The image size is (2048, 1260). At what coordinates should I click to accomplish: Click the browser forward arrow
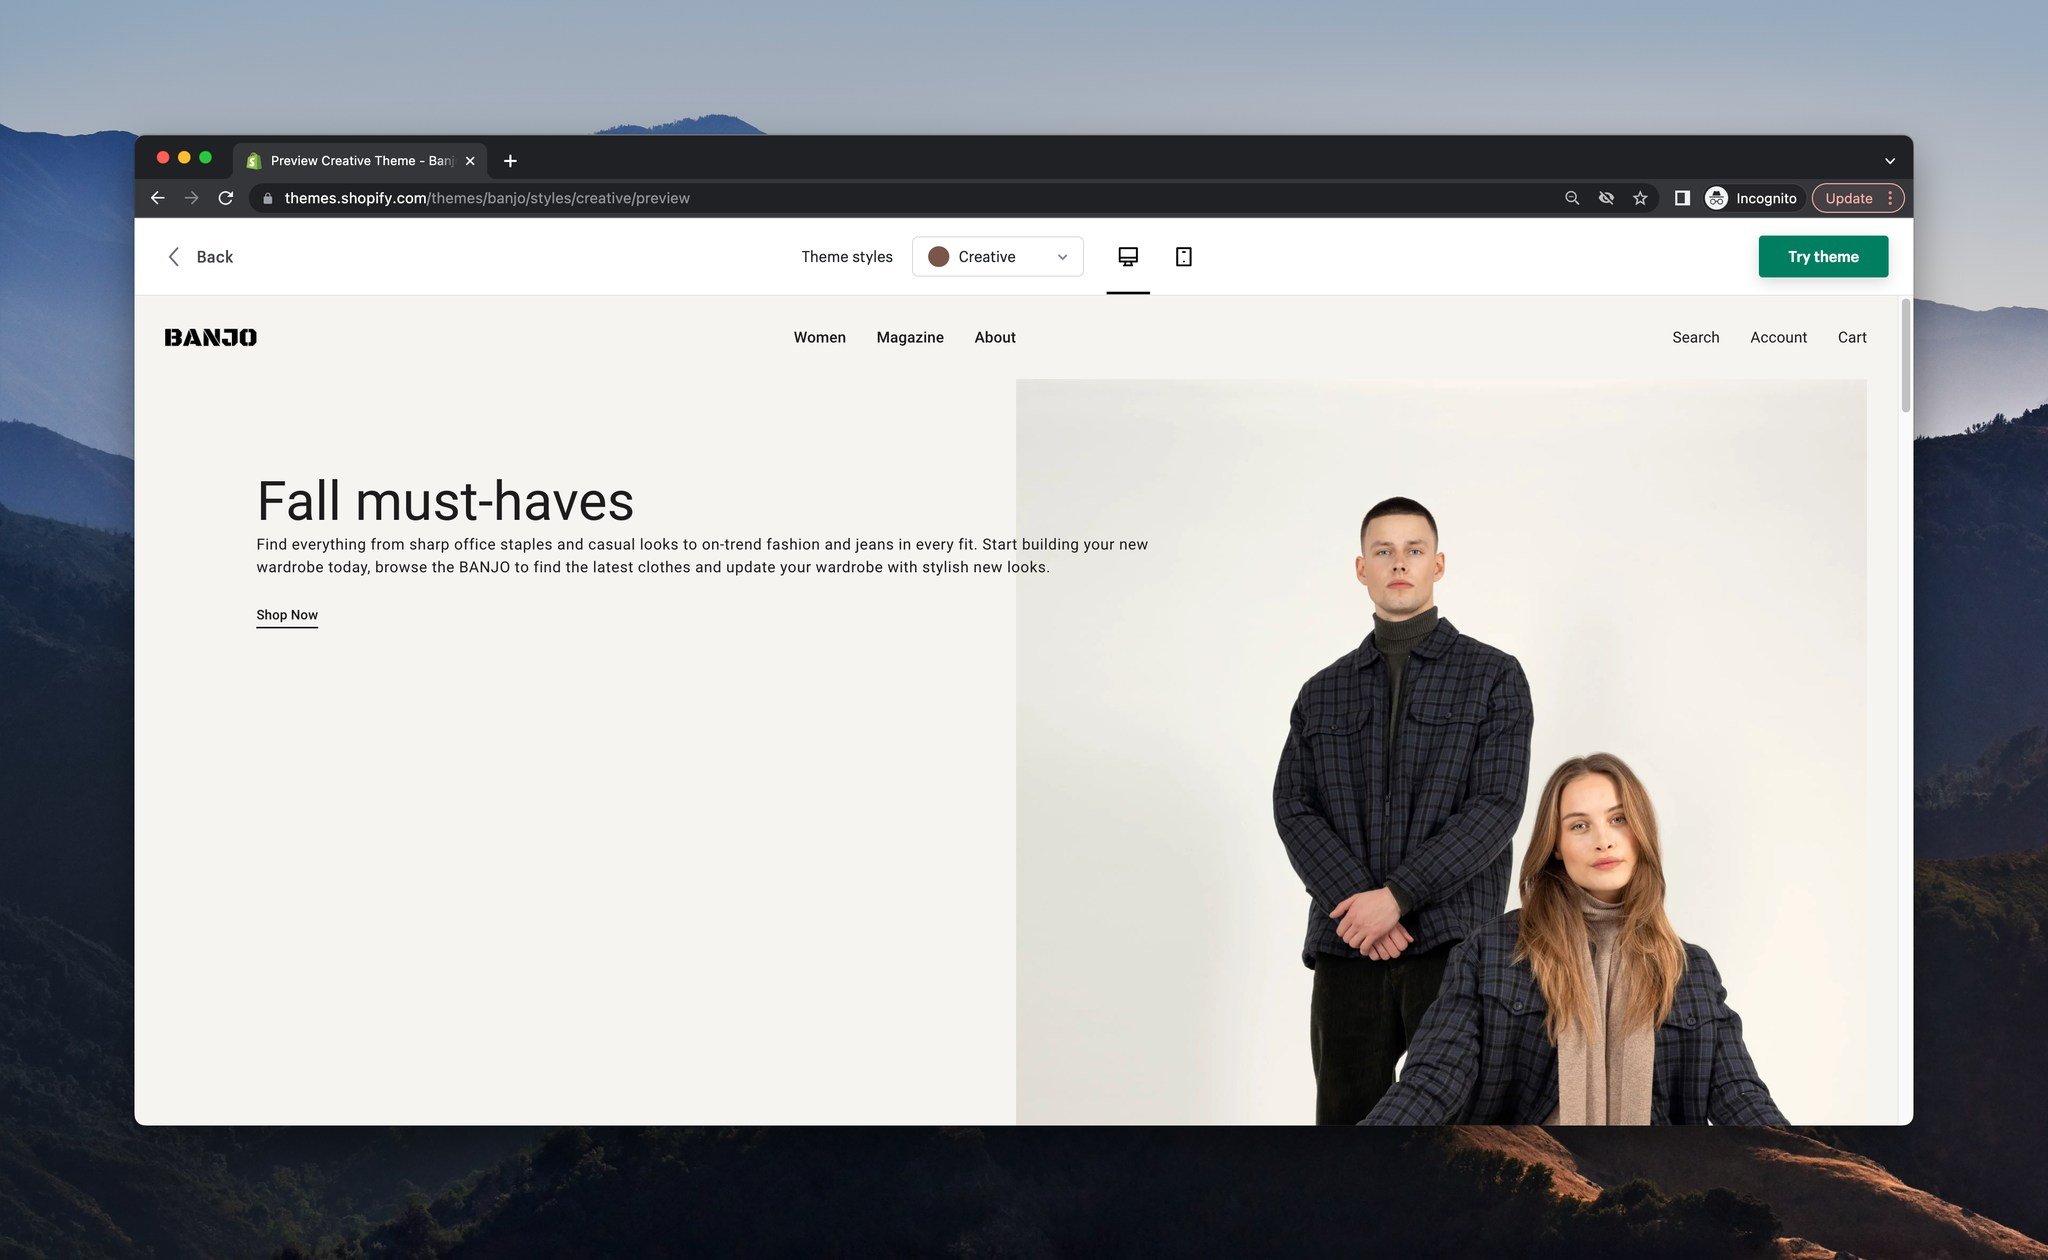pyautogui.click(x=192, y=197)
